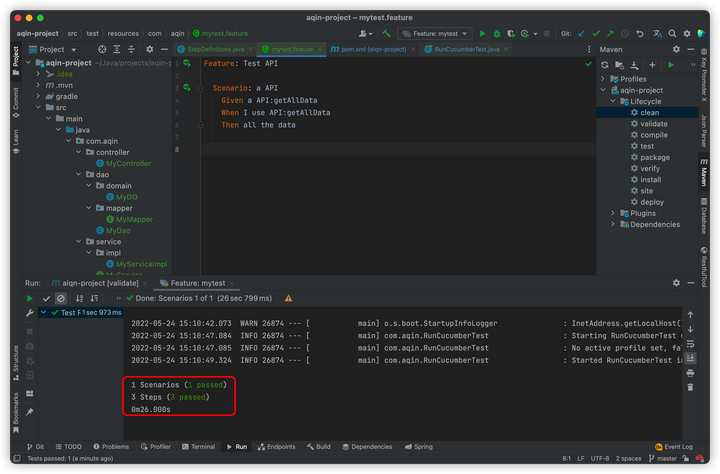Viewport: 720px width, 474px height.
Task: Expand the gradle folder in project tree
Action: pos(39,96)
